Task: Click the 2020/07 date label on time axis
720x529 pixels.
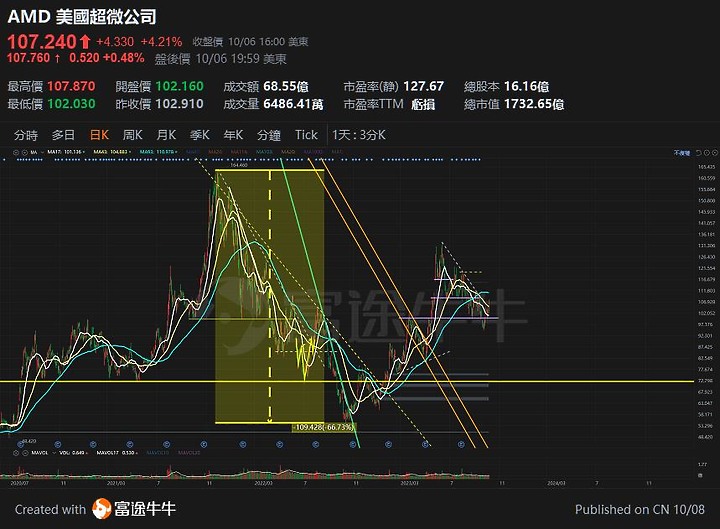Action: [x=19, y=483]
